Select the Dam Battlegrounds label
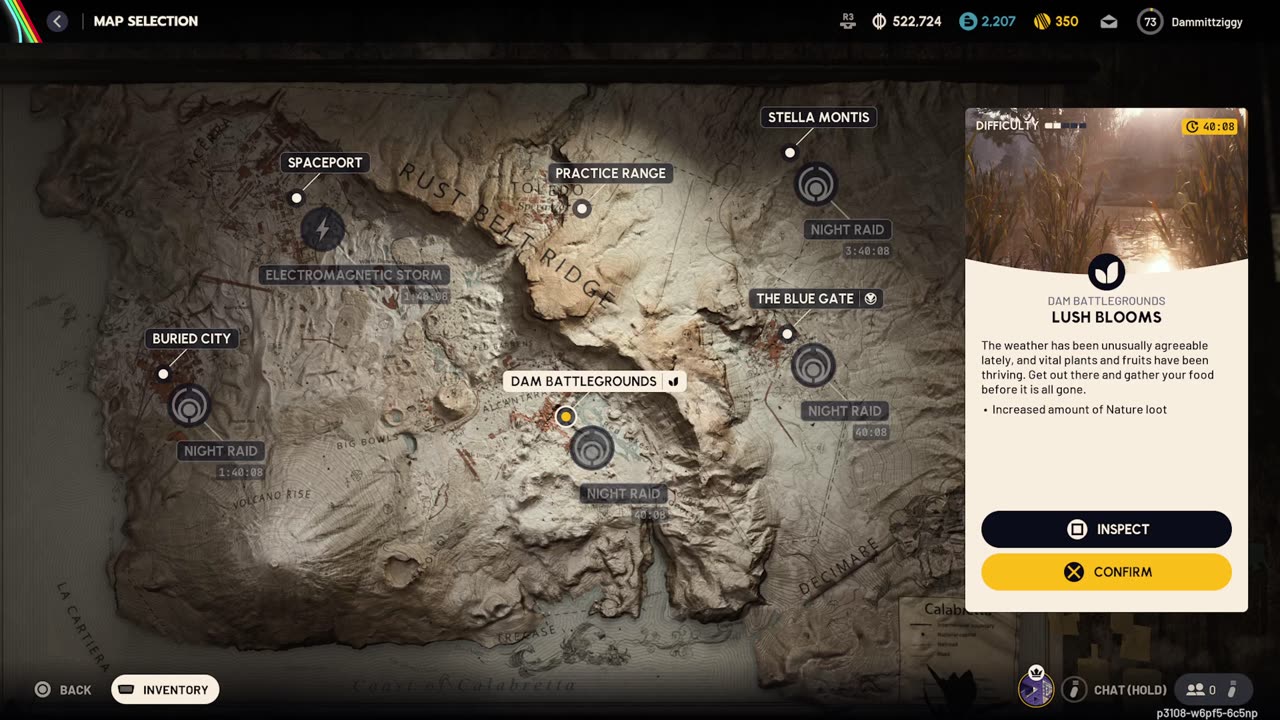This screenshot has width=1280, height=720. 594,381
